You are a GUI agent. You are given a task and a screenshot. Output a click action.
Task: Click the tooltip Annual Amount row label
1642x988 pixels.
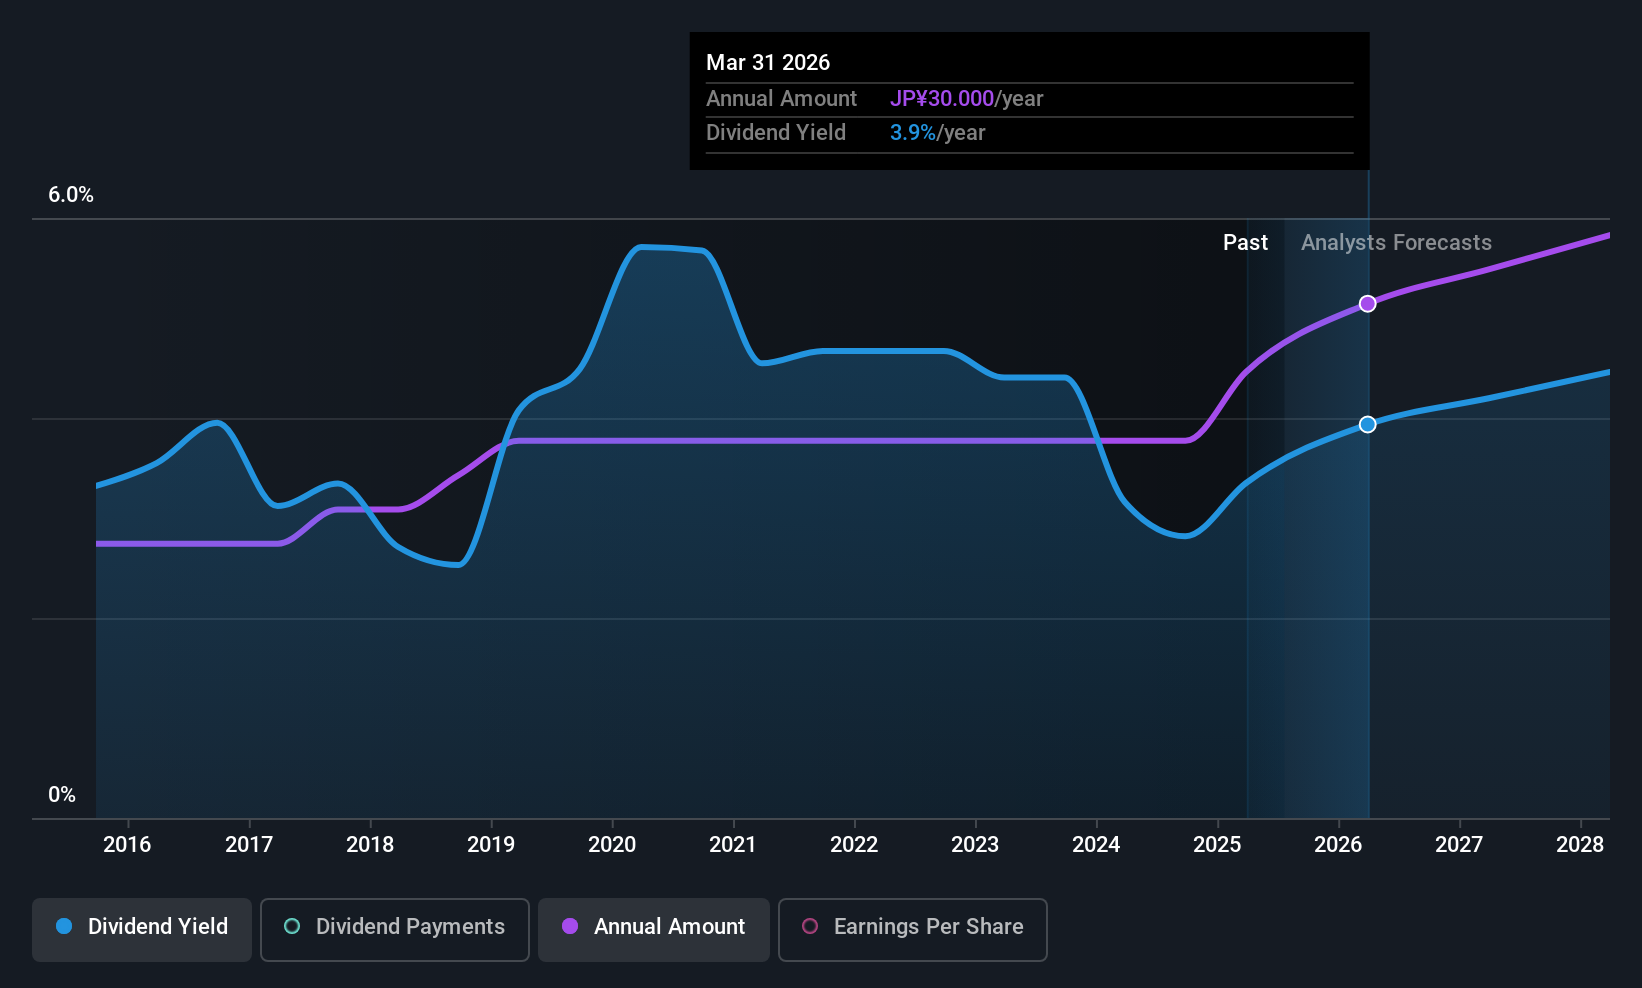[781, 99]
